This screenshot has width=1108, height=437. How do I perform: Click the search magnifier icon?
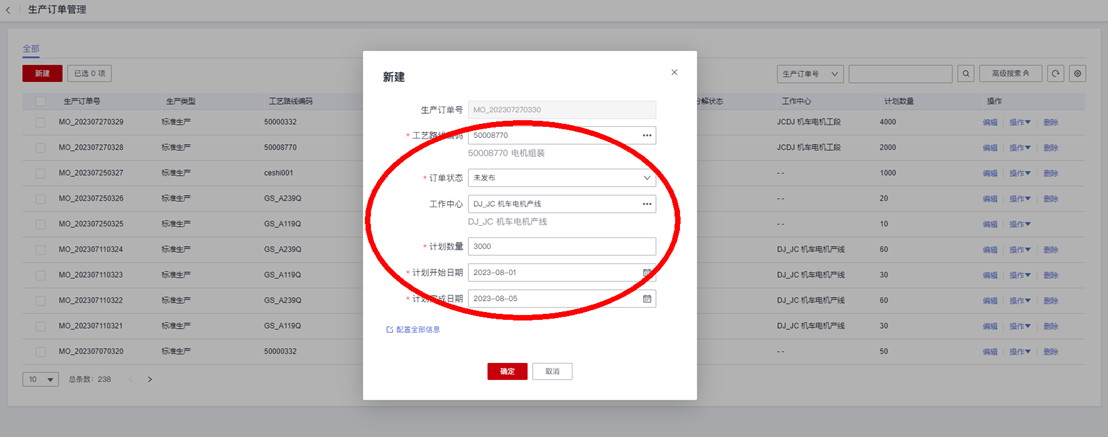tap(966, 74)
